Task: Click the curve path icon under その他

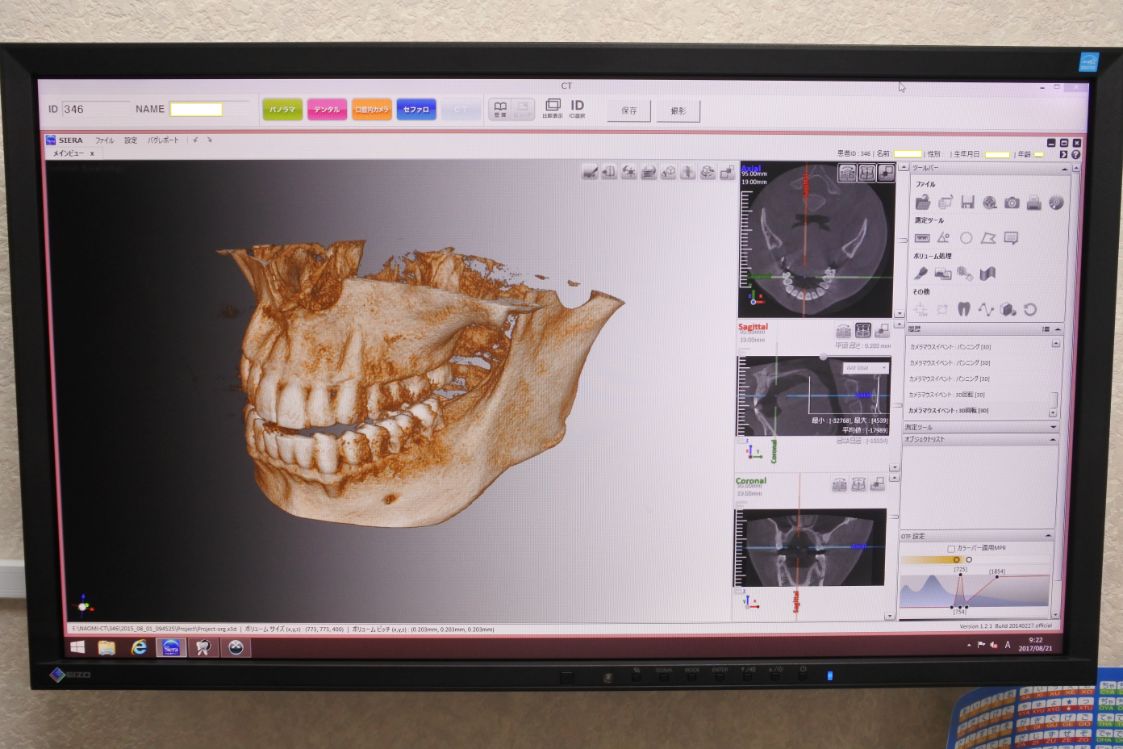Action: [x=986, y=309]
